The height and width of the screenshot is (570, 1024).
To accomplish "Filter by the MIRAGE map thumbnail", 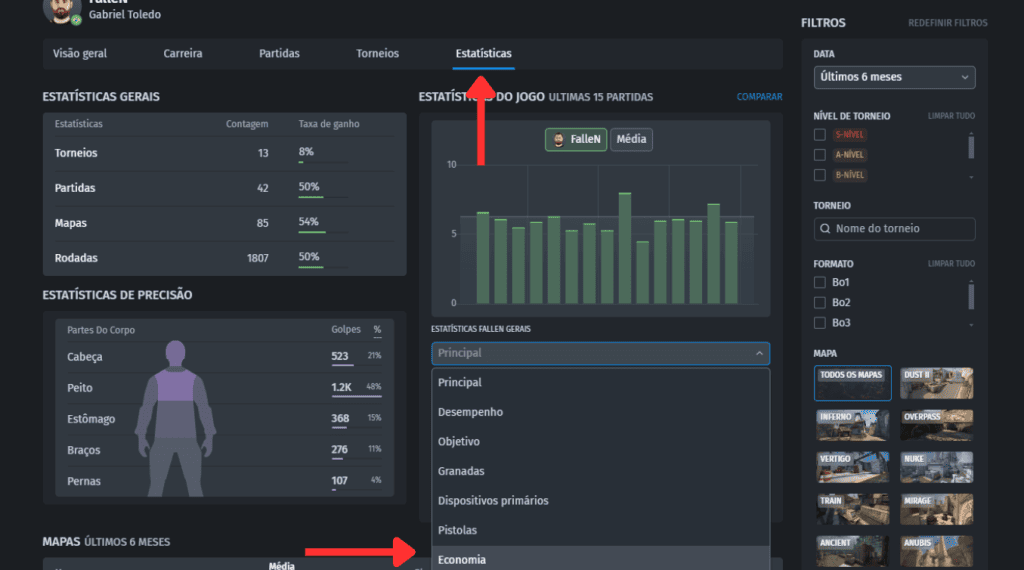I will click(x=936, y=509).
